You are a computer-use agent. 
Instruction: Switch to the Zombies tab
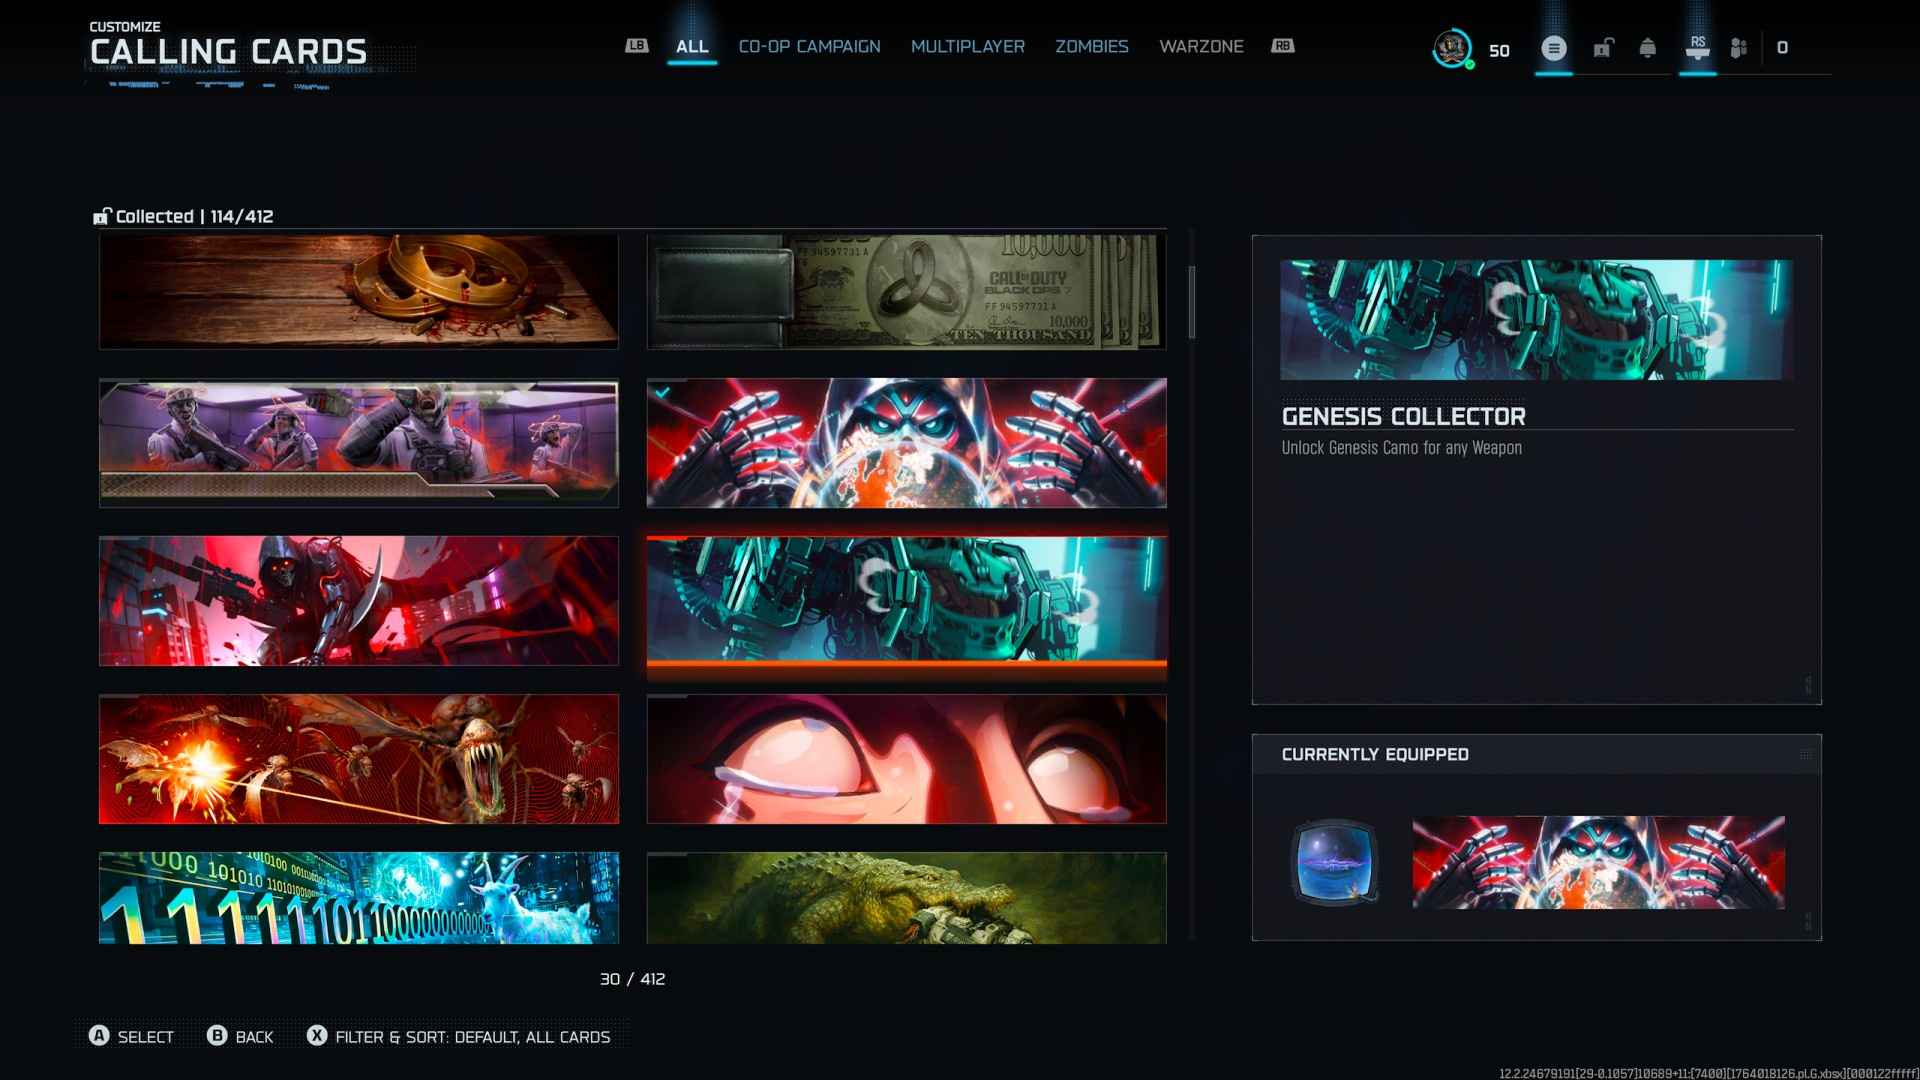click(1091, 47)
